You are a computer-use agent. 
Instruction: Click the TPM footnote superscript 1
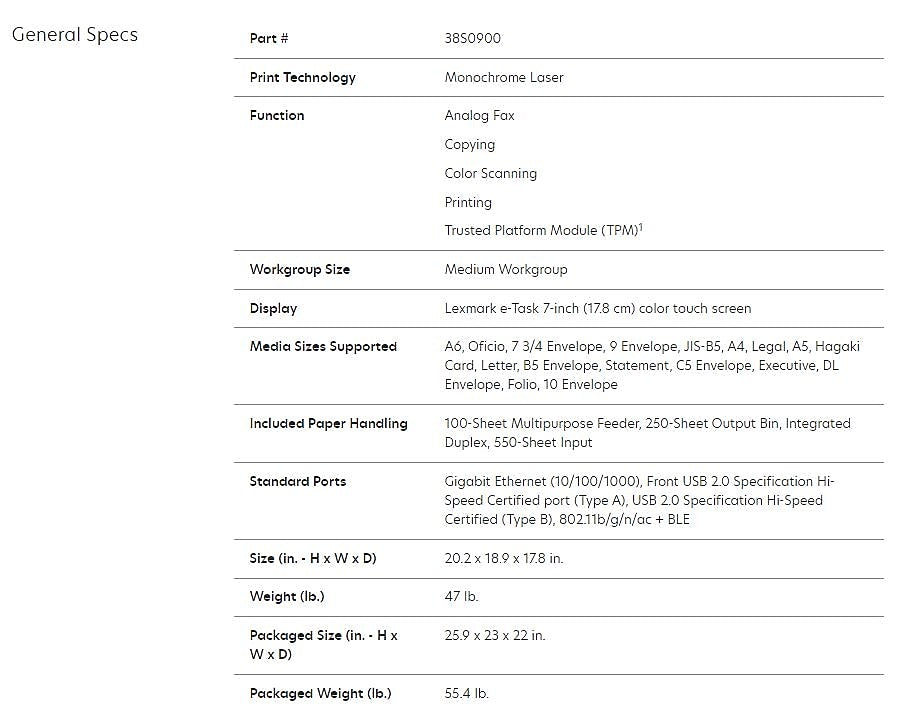tap(640, 227)
